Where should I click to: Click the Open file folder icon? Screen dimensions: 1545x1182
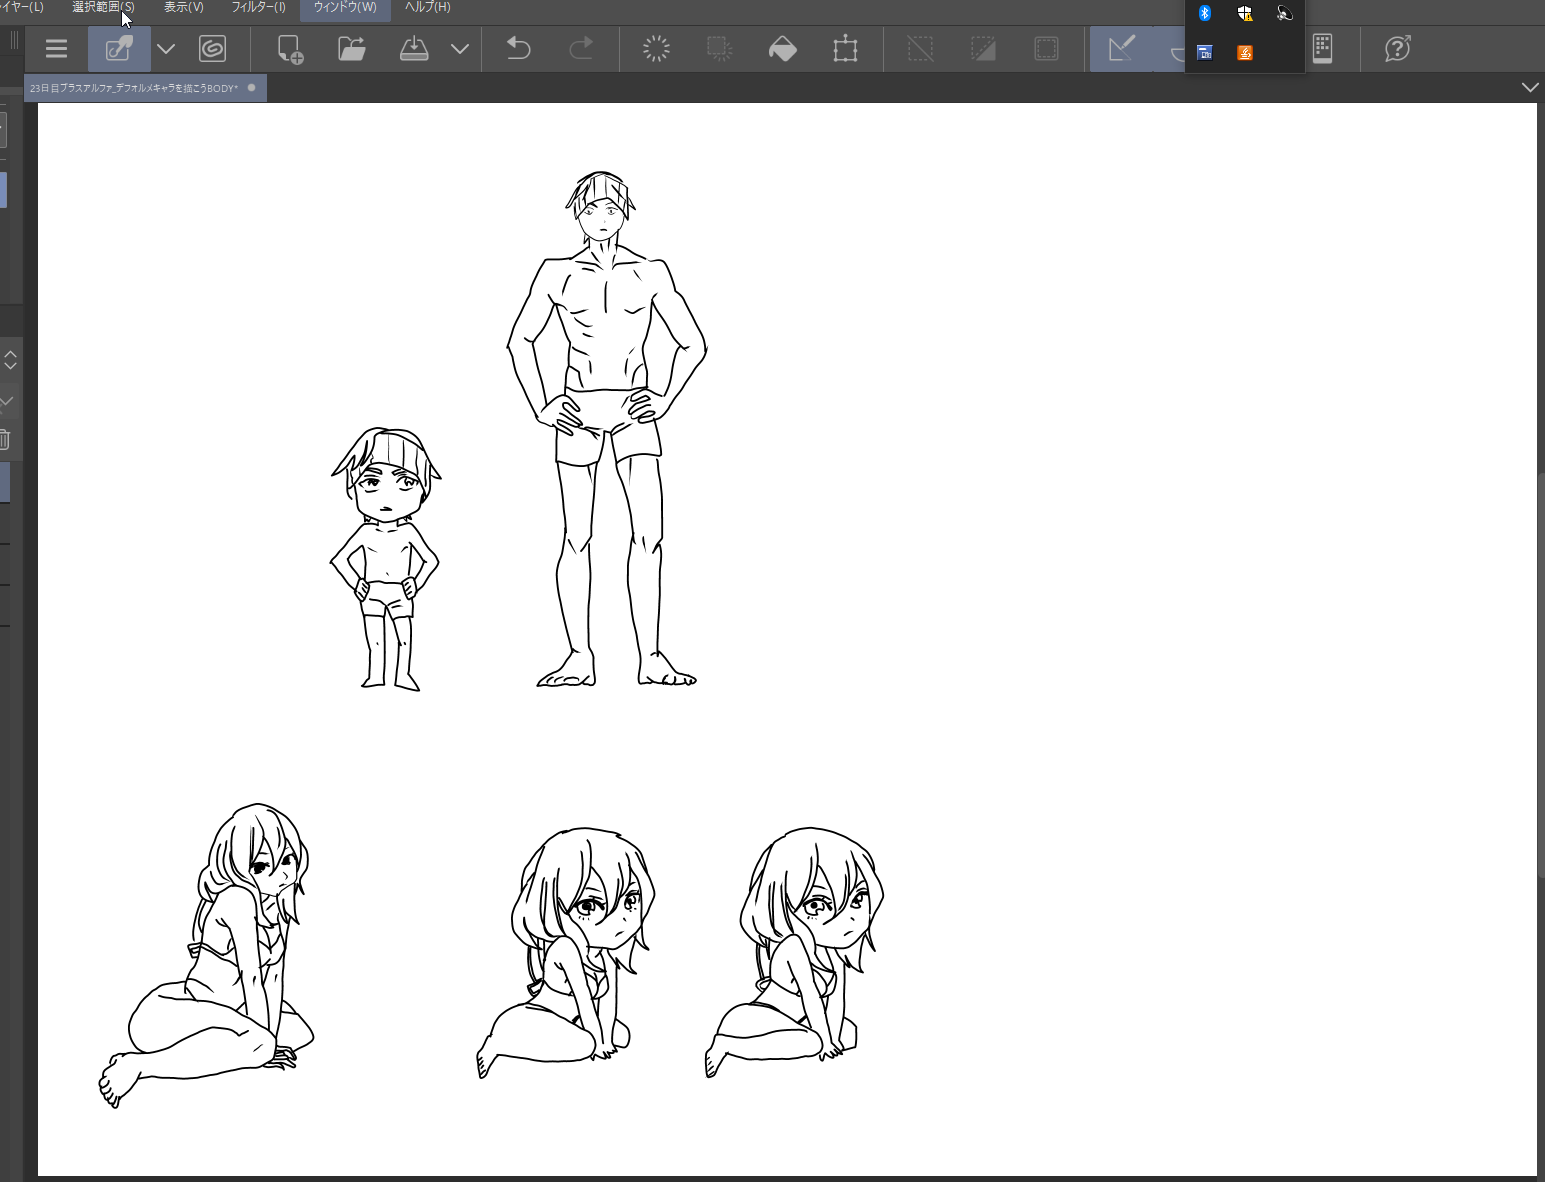coord(351,49)
